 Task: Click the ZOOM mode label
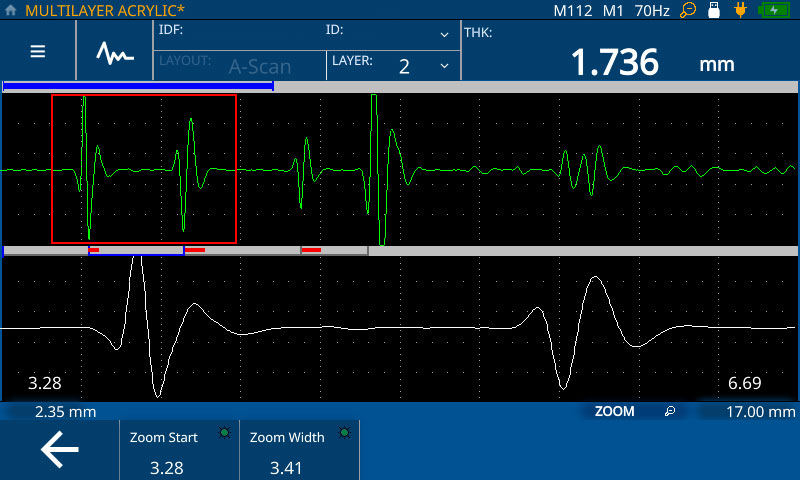pos(614,411)
